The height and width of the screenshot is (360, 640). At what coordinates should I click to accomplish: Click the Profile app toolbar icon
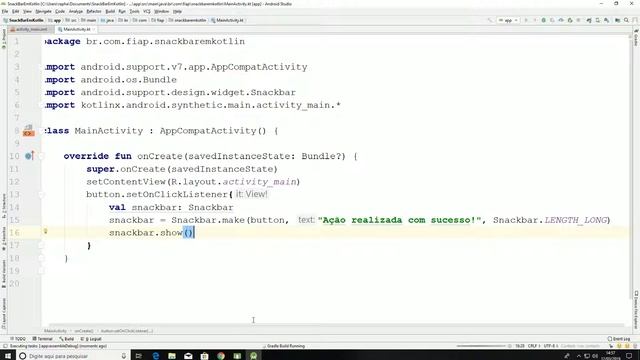(x=561, y=20)
